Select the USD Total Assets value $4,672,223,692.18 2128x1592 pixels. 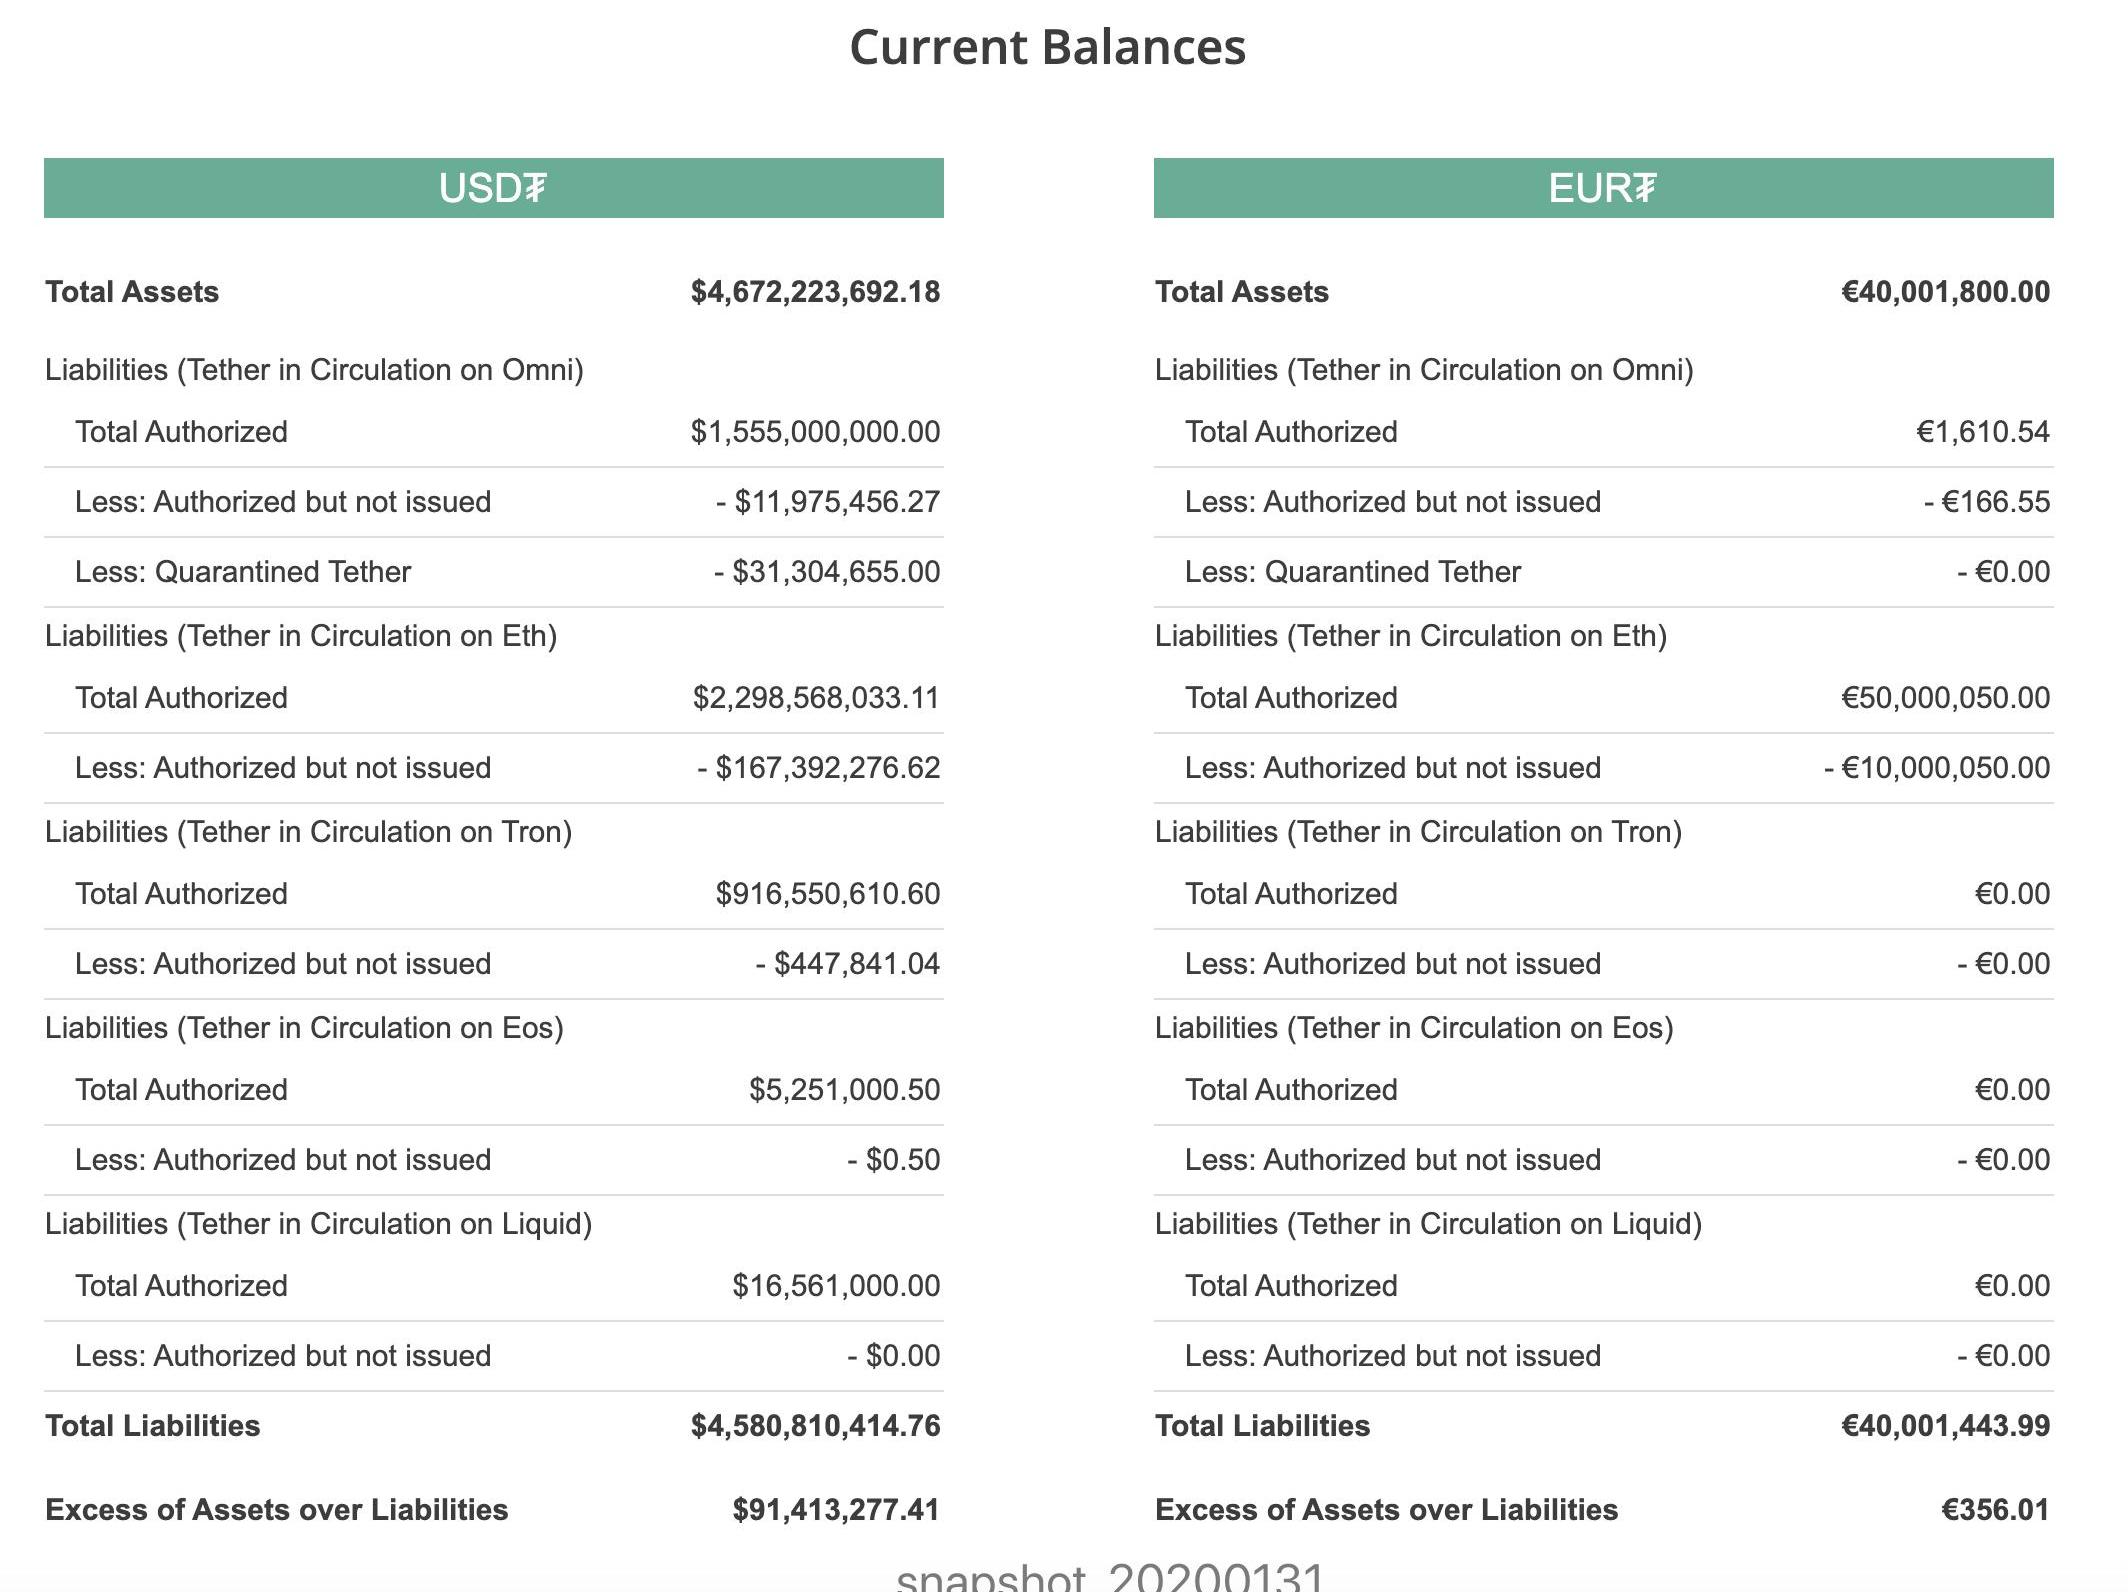coord(815,292)
